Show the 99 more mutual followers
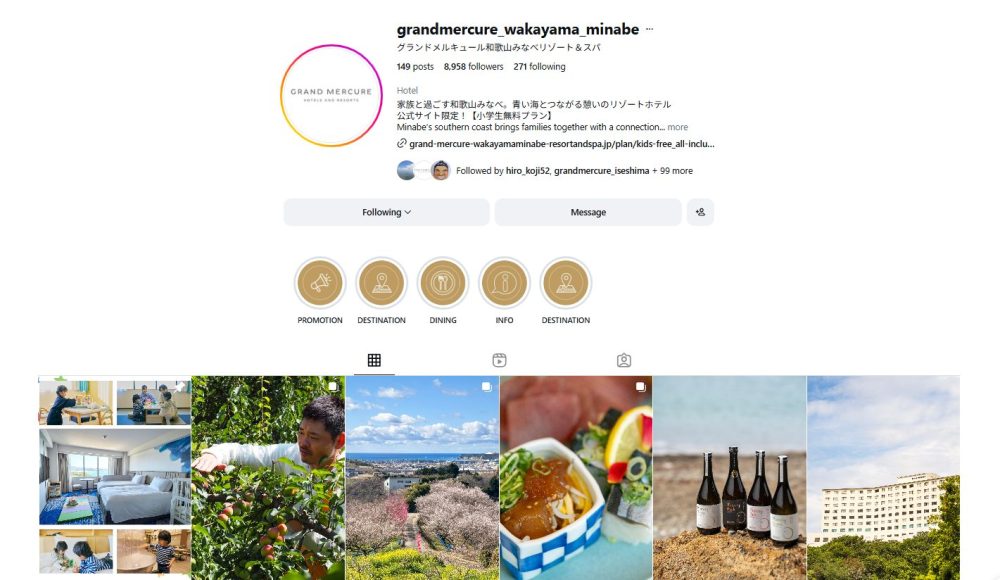1000x580 pixels. click(x=672, y=171)
